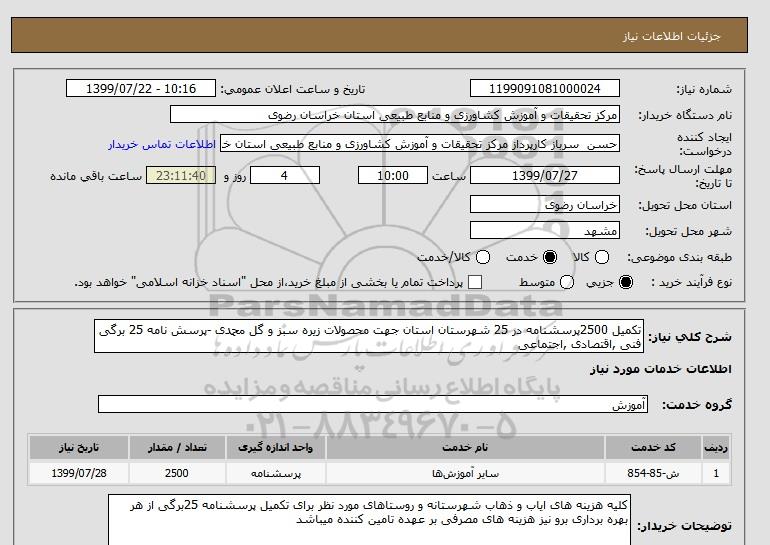Click the announcement date field 1399/07/22 - 10:16
Viewport: 770px width, 545px height.
click(141, 89)
